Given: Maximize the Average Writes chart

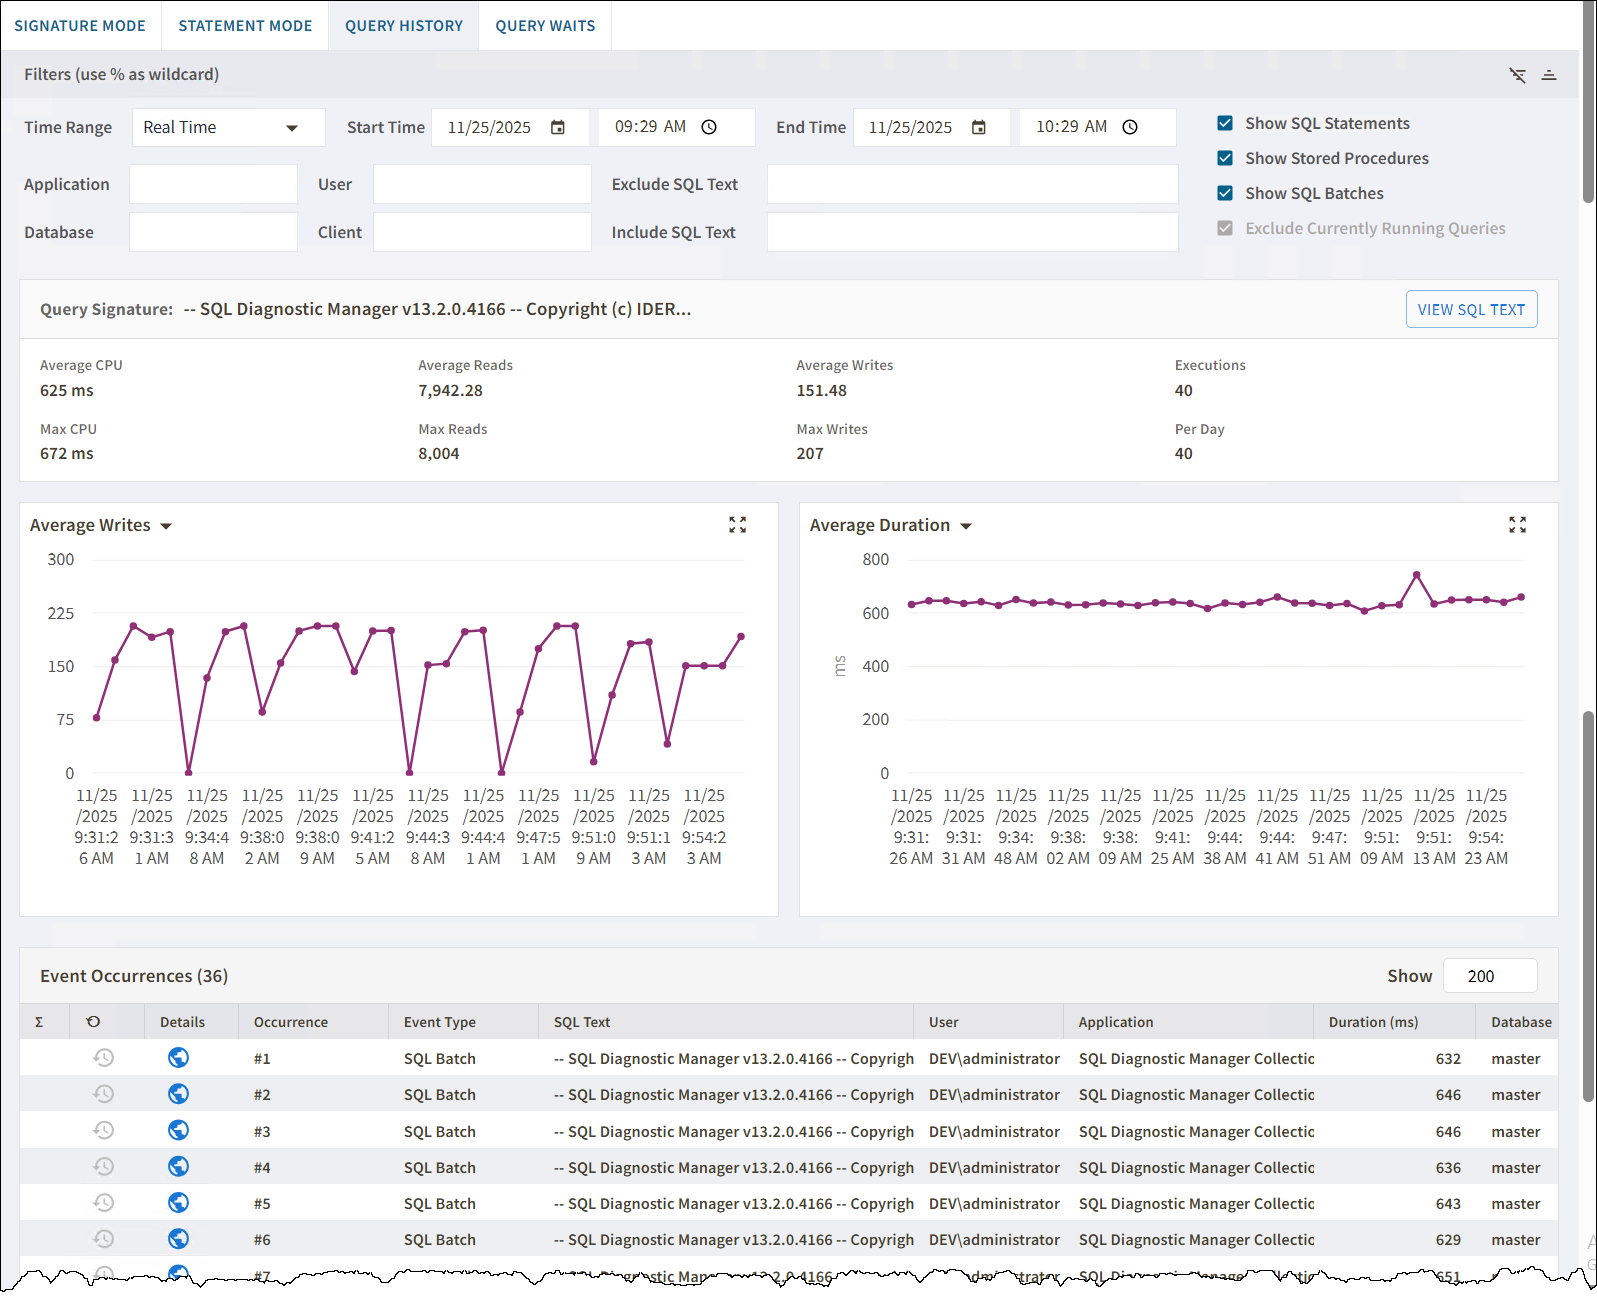Looking at the screenshot, I should point(738,525).
